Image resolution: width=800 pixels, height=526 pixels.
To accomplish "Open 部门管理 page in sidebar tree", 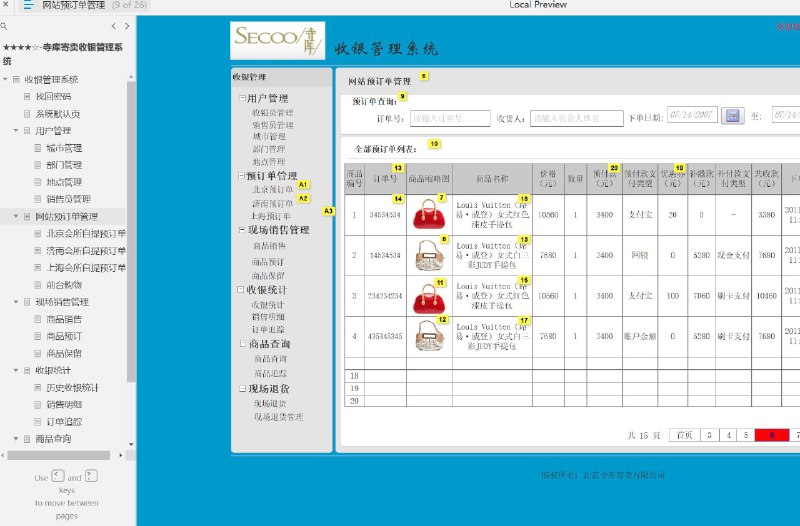I will pos(64,165).
